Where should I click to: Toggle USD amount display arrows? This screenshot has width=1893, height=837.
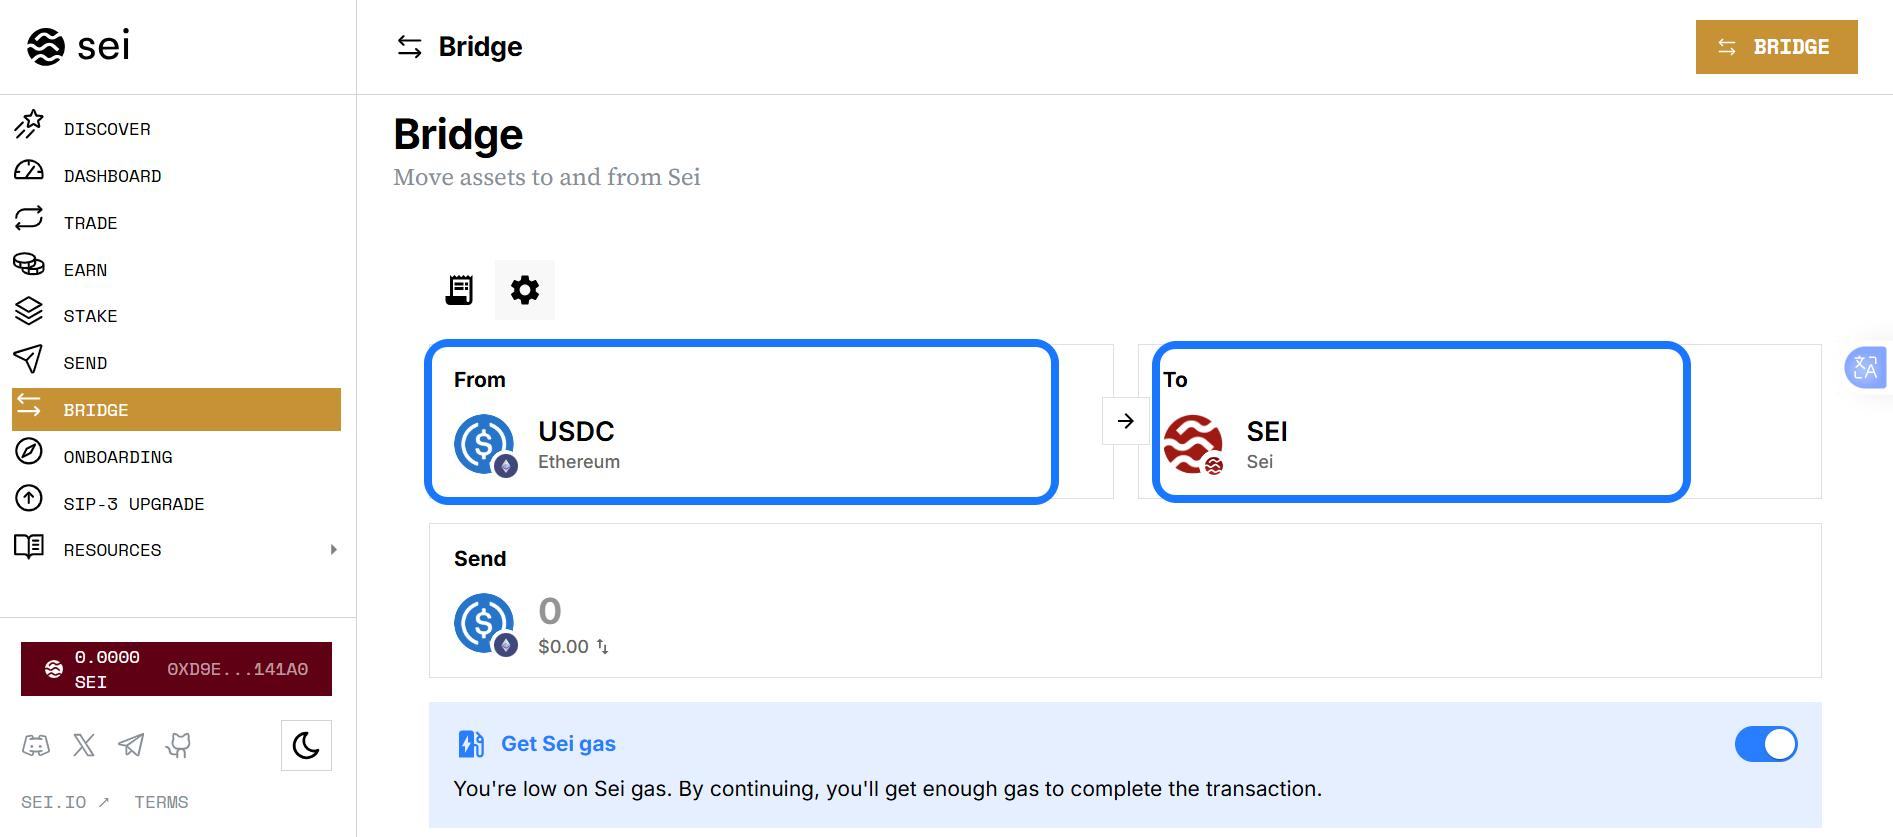coord(603,647)
